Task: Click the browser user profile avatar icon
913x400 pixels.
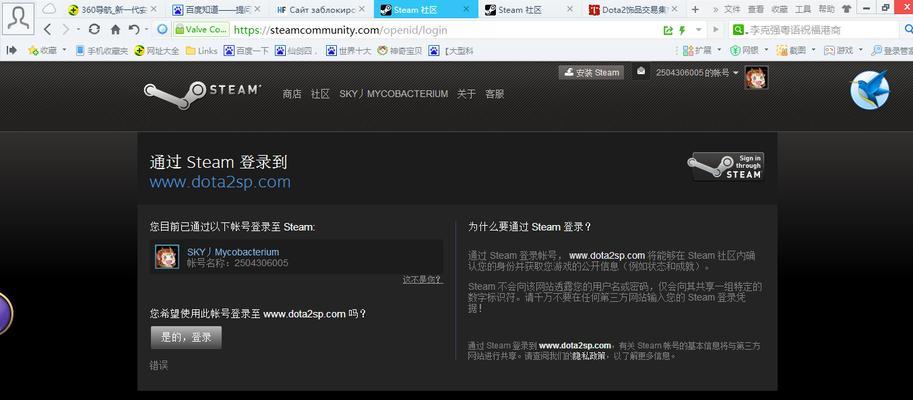Action: pos(19,17)
